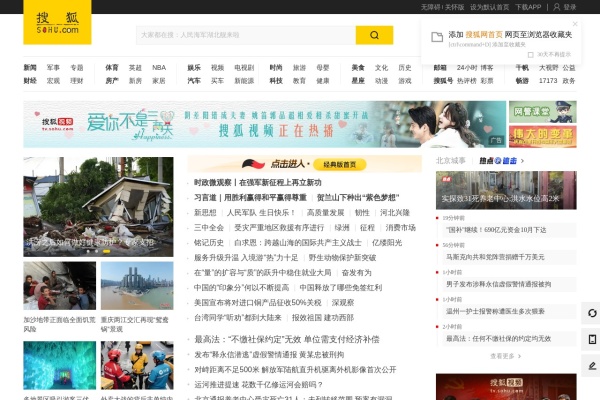
Task: Open 台湾同学"听劝"都到大陆来 headline
Action: point(238,317)
